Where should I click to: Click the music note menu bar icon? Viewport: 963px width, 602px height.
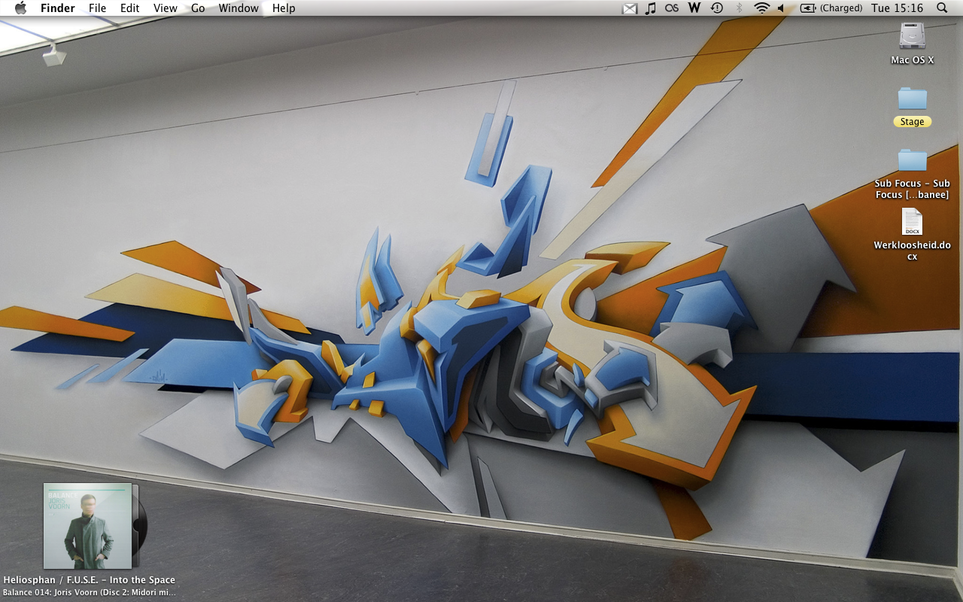point(651,8)
